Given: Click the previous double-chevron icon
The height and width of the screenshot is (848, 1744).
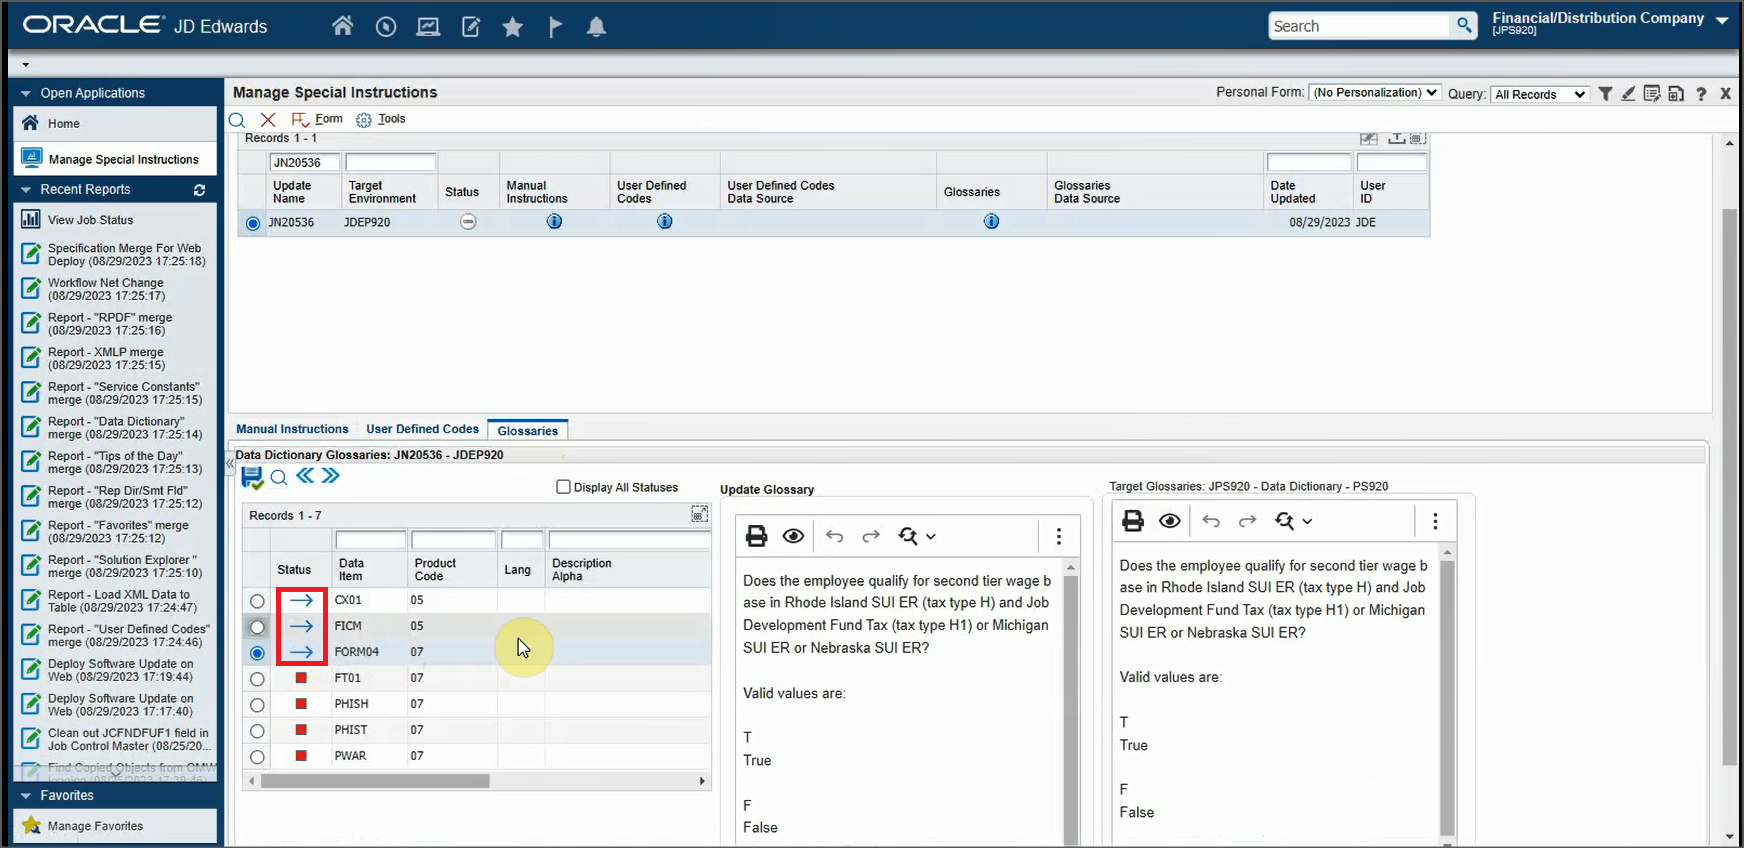Looking at the screenshot, I should point(305,476).
